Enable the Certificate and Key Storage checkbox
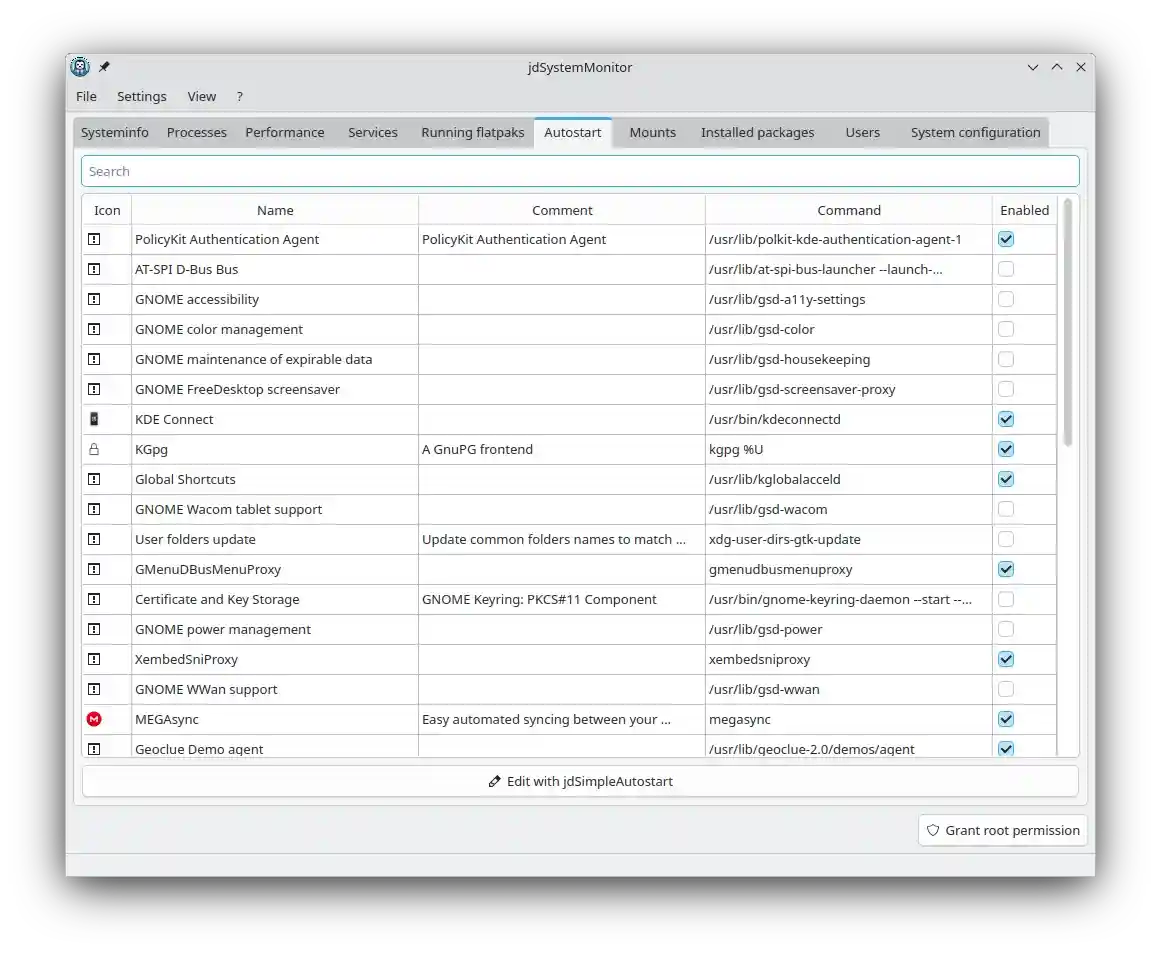The width and height of the screenshot is (1161, 954). 1006,599
